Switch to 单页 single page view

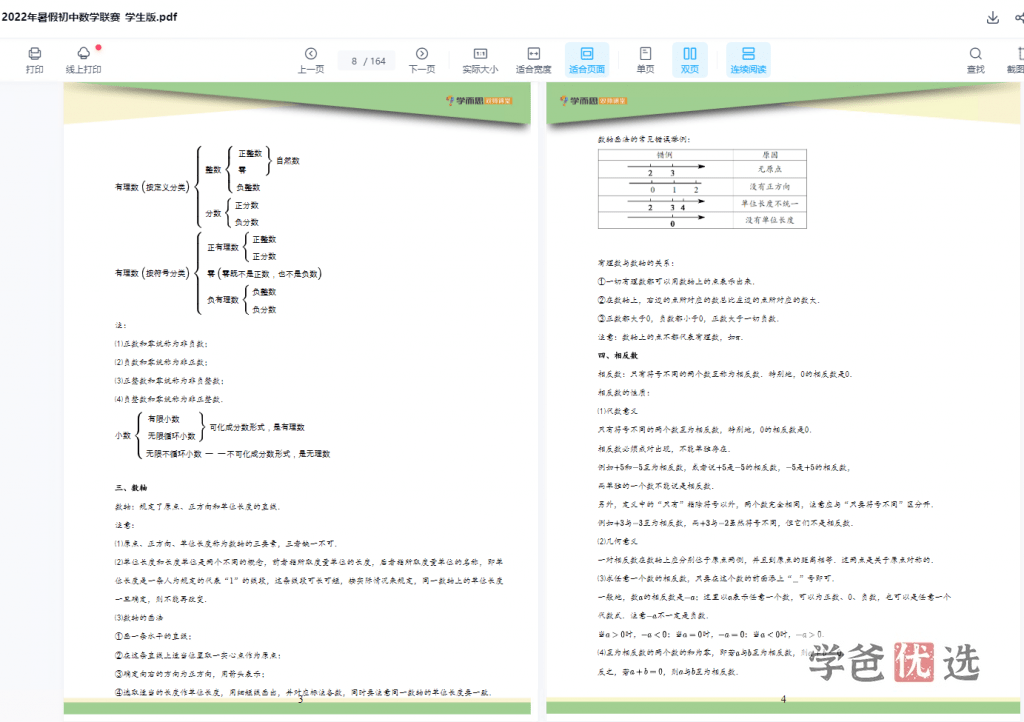point(645,60)
